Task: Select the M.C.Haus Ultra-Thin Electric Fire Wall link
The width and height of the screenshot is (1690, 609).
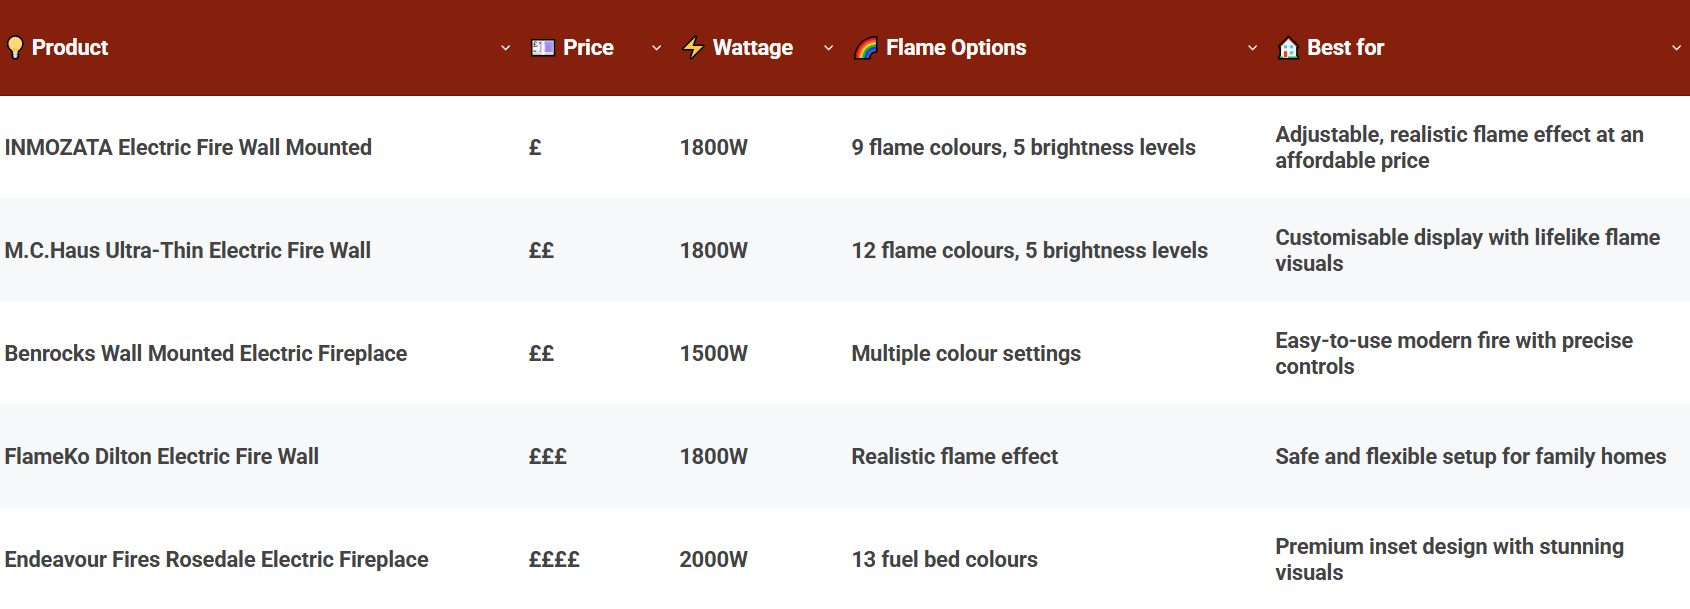Action: pyautogui.click(x=191, y=250)
